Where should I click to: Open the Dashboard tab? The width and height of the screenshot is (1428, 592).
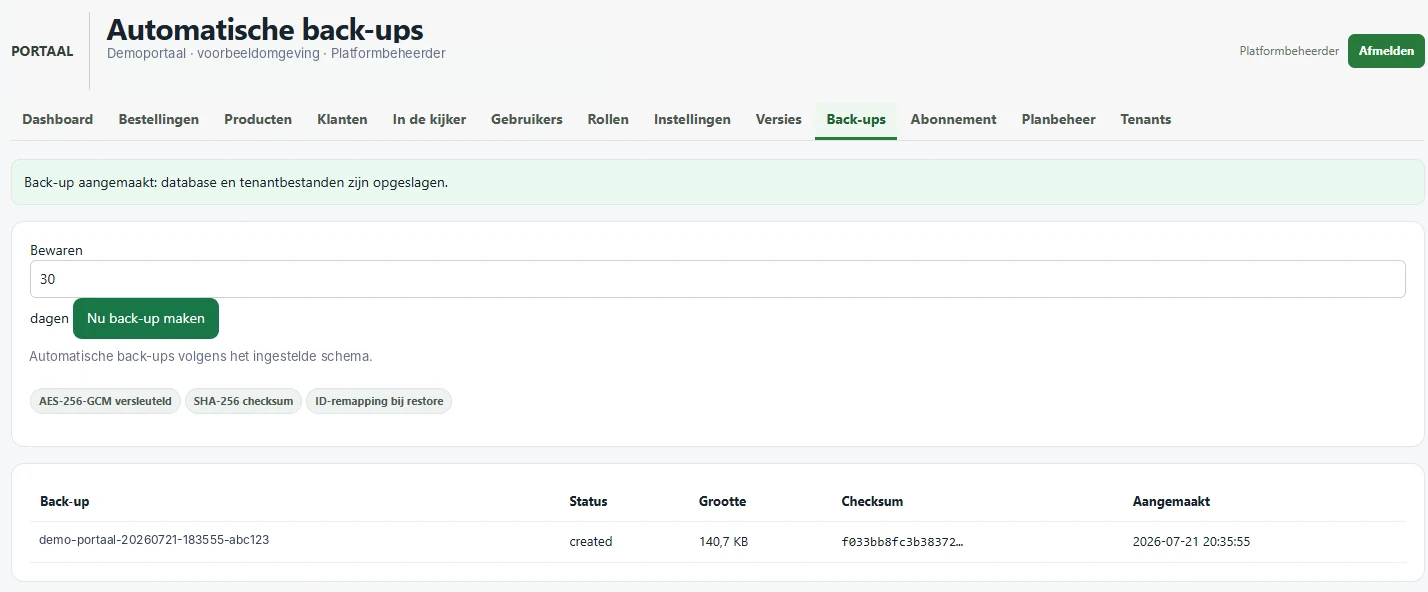pos(58,119)
